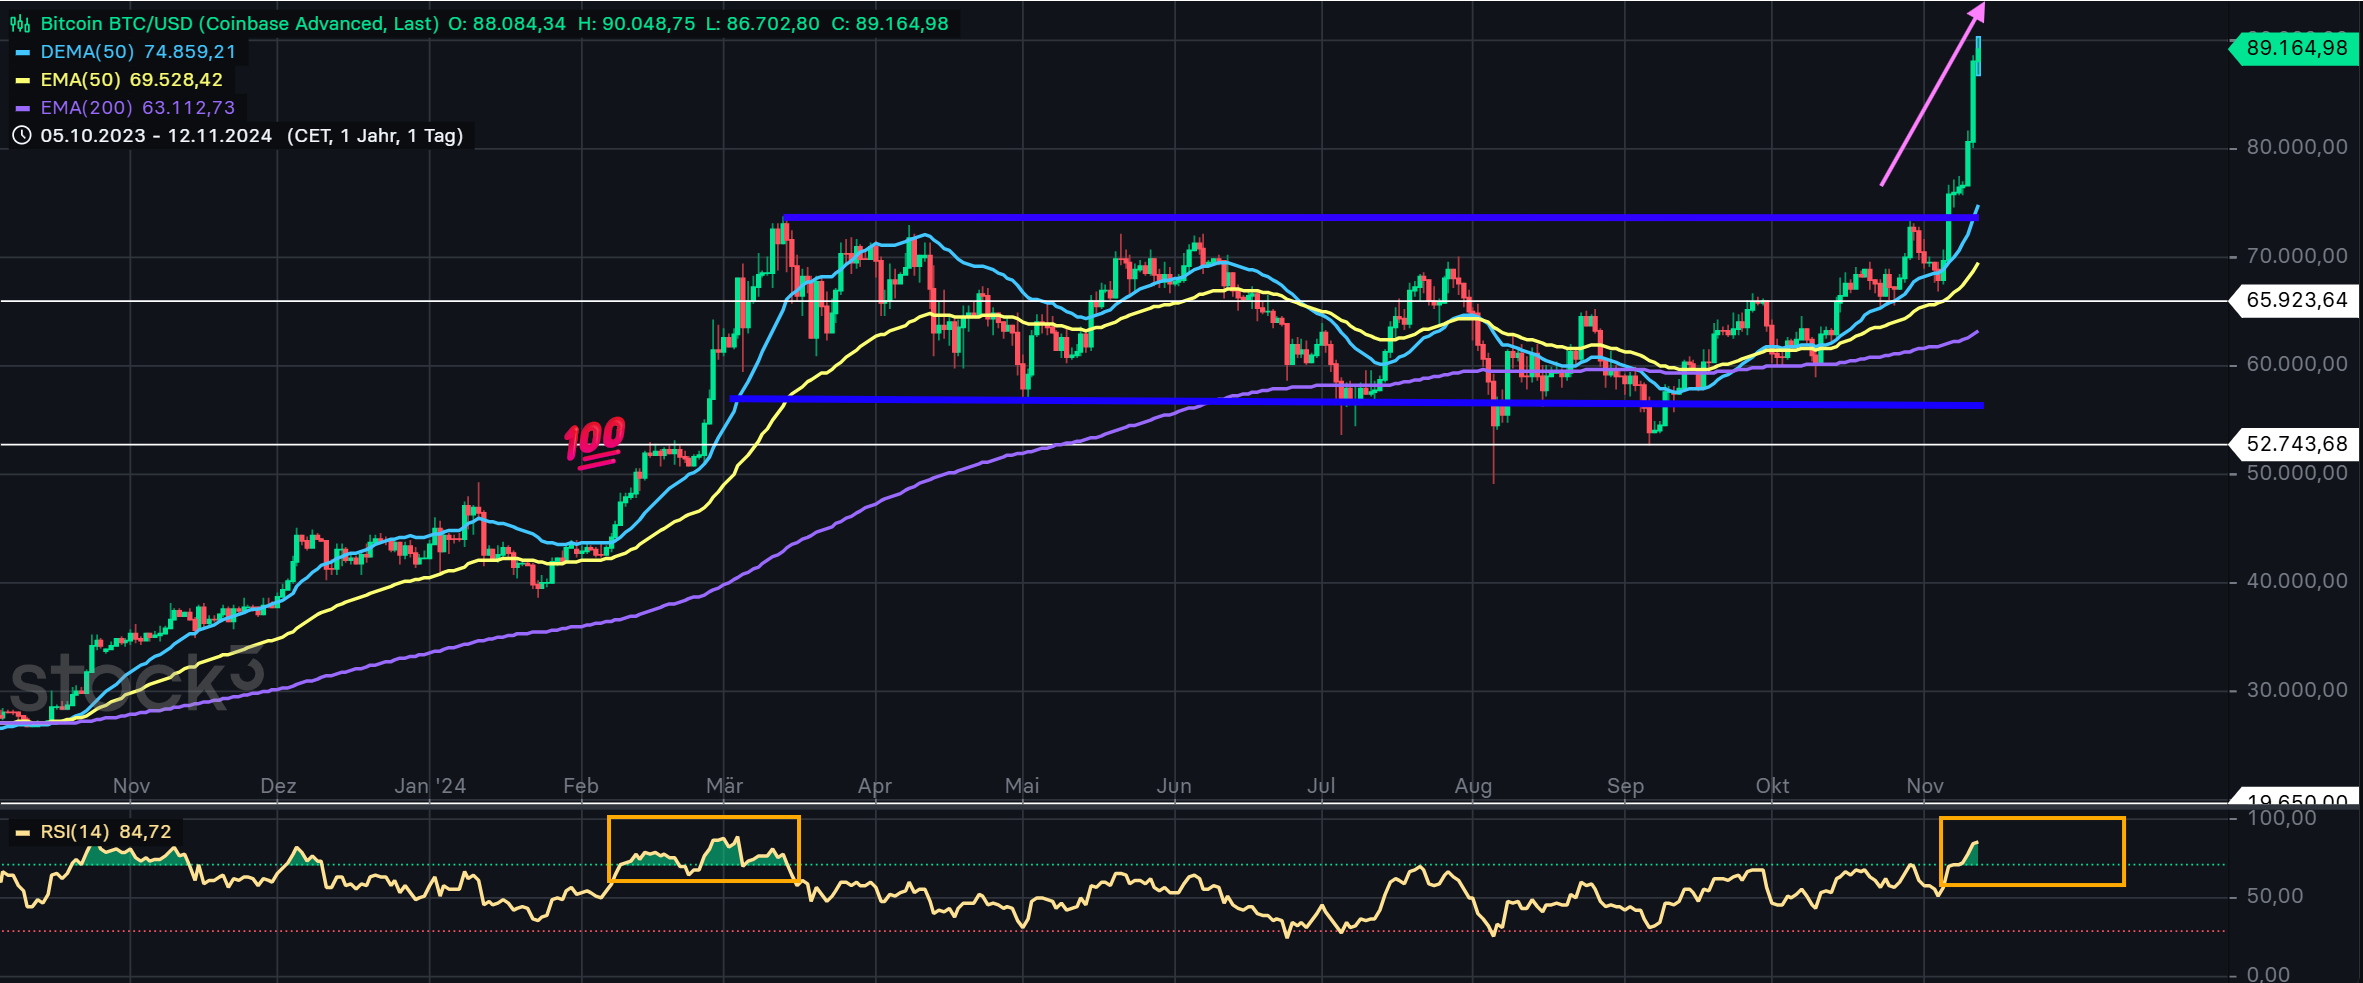Open the date range 05.10.2023 - 12.11.2024
The width and height of the screenshot is (2363, 983).
(x=156, y=136)
